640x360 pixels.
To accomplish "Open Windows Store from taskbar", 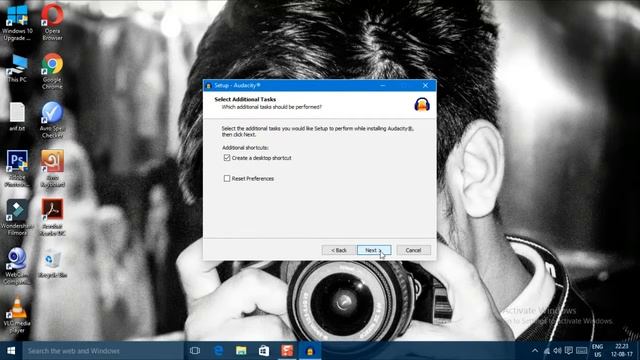I will [264, 351].
